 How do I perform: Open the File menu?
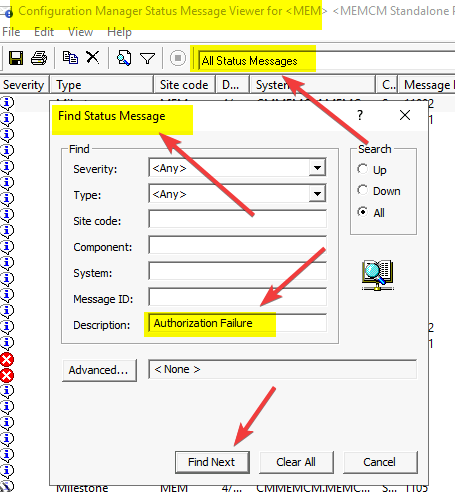pyautogui.click(x=11, y=32)
